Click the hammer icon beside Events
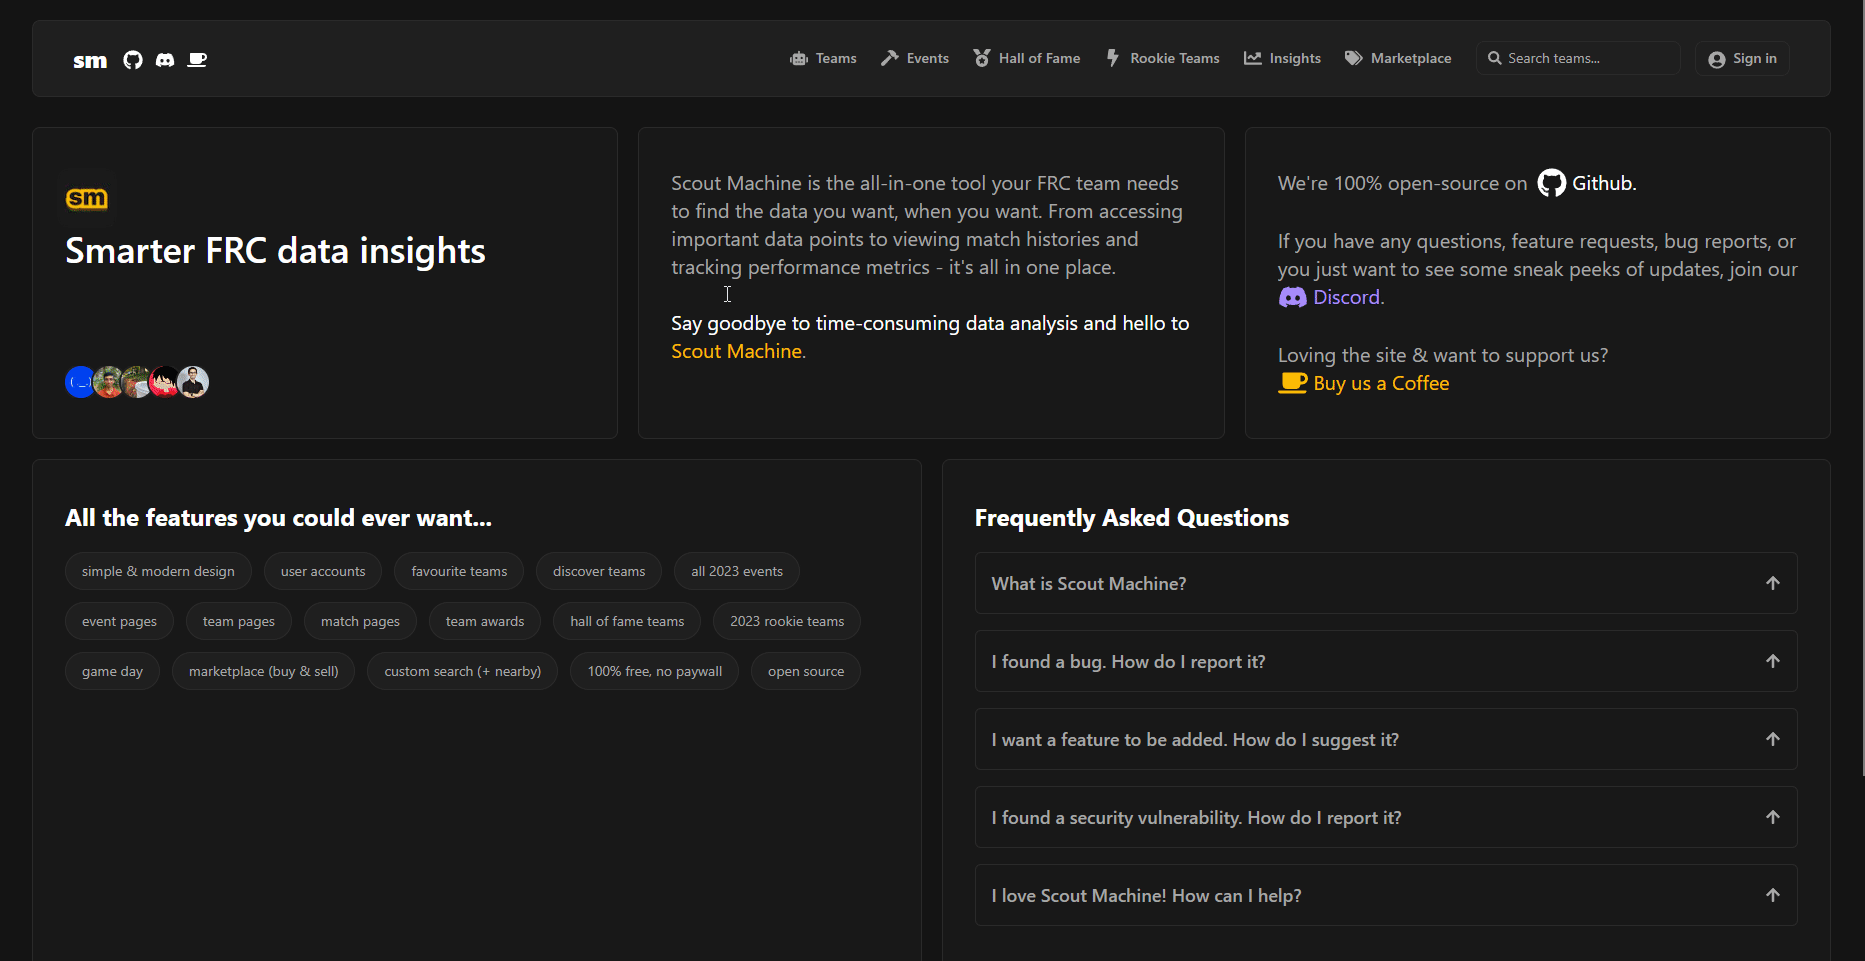The width and height of the screenshot is (1865, 961). (x=890, y=59)
